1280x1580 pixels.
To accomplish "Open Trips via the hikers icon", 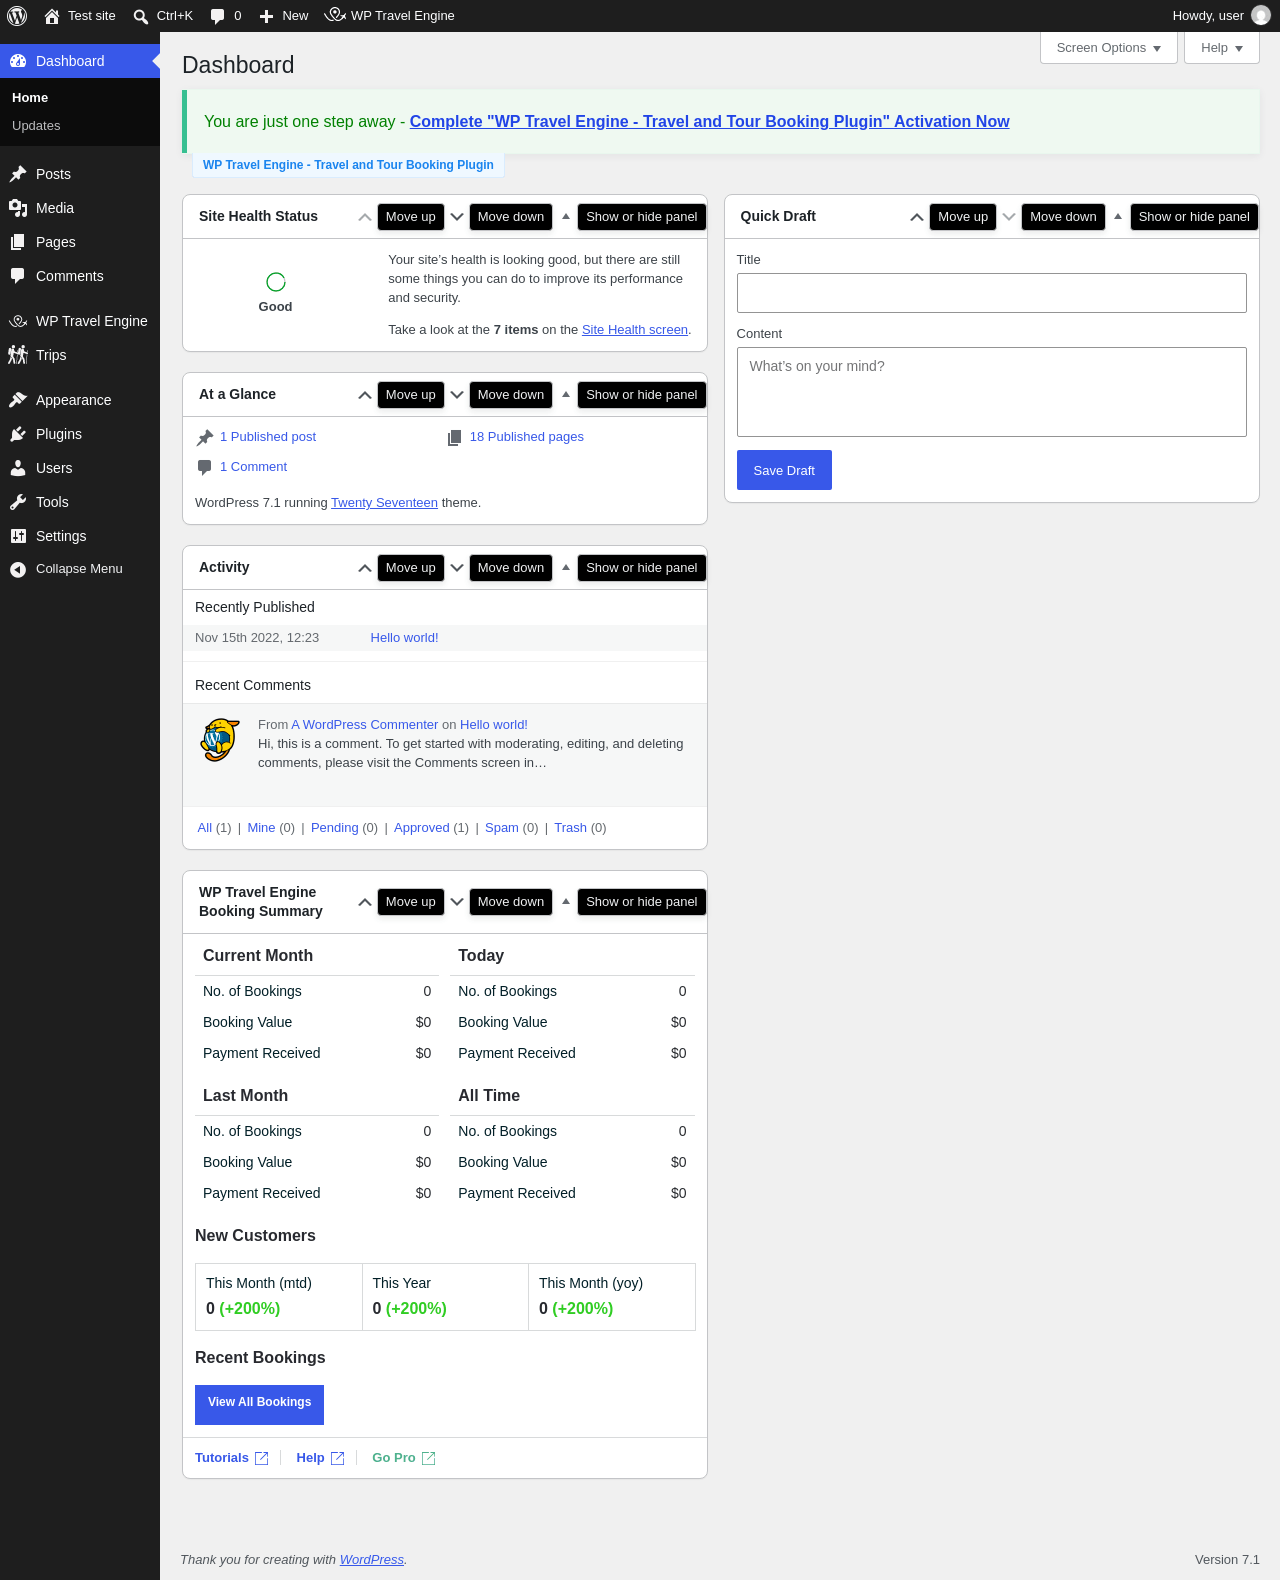I will (18, 355).
